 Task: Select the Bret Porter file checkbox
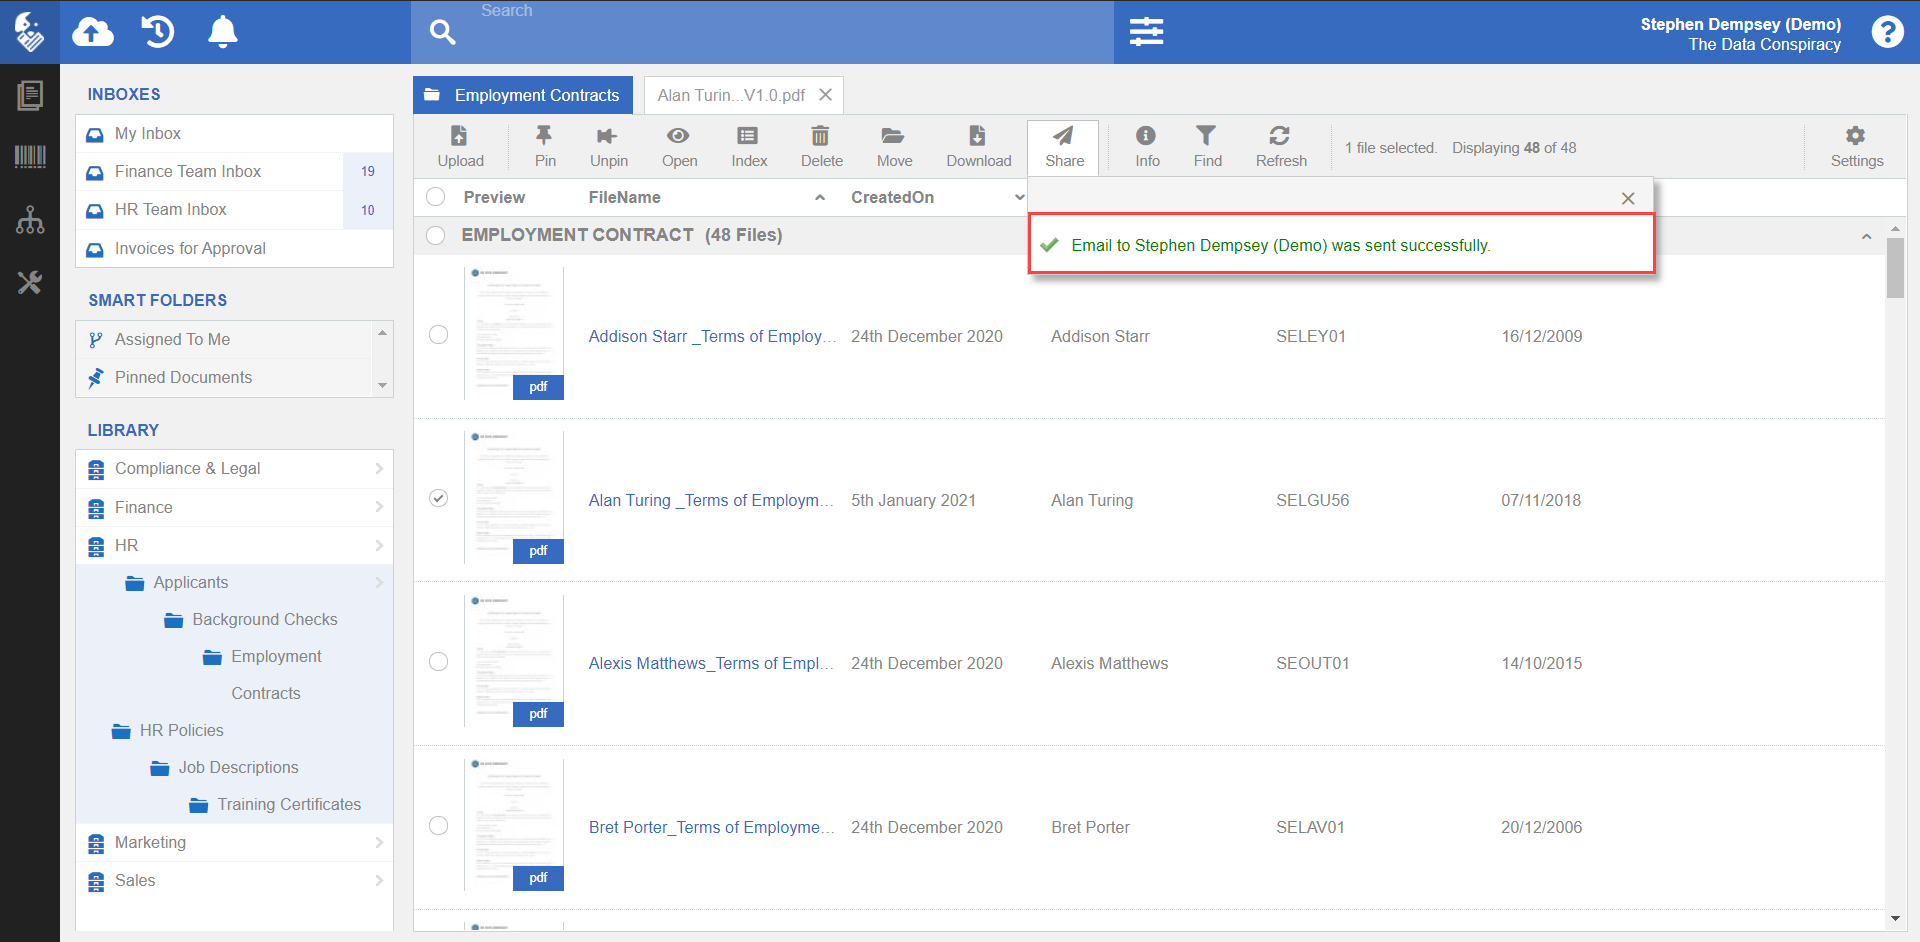pyautogui.click(x=438, y=826)
